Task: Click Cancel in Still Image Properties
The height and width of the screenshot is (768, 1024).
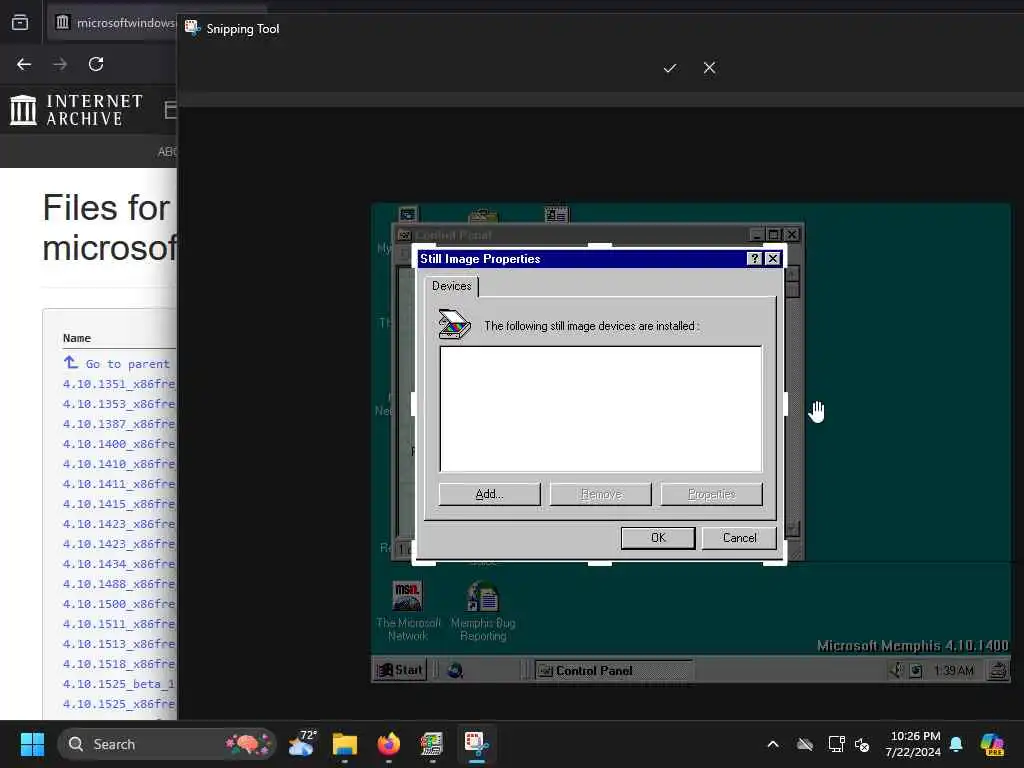Action: 739,538
